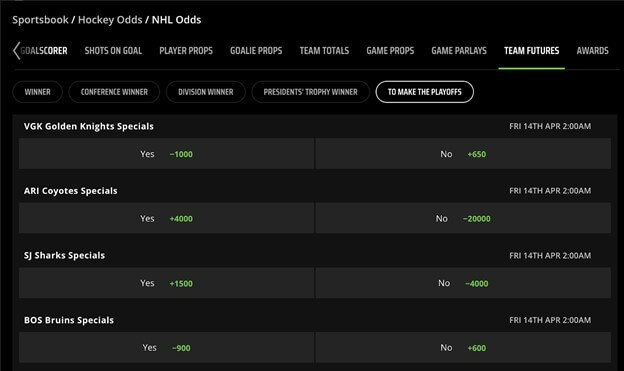The image size is (624, 371).
Task: Click the Coyotes market date text
Action: coord(550,191)
